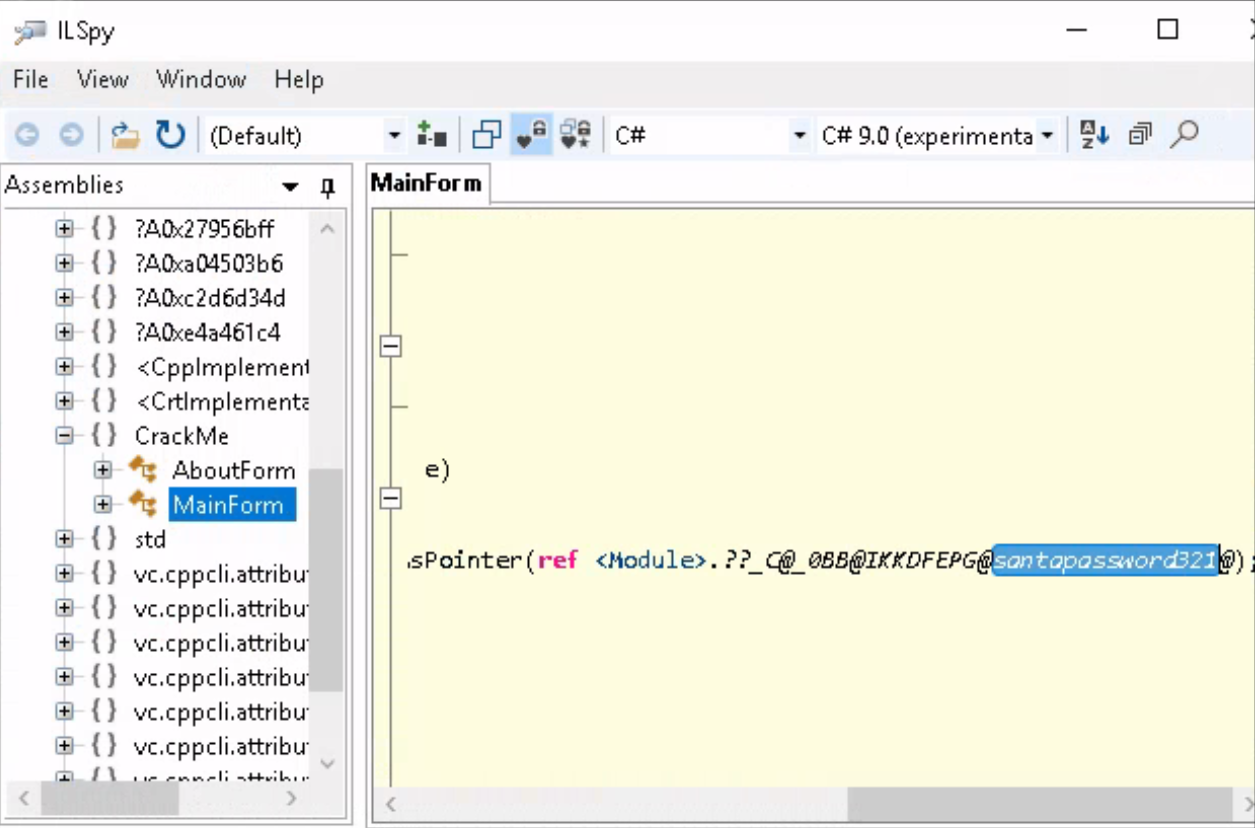Reload assemblies with the refresh icon
This screenshot has width=1255, height=828.
pyautogui.click(x=170, y=135)
